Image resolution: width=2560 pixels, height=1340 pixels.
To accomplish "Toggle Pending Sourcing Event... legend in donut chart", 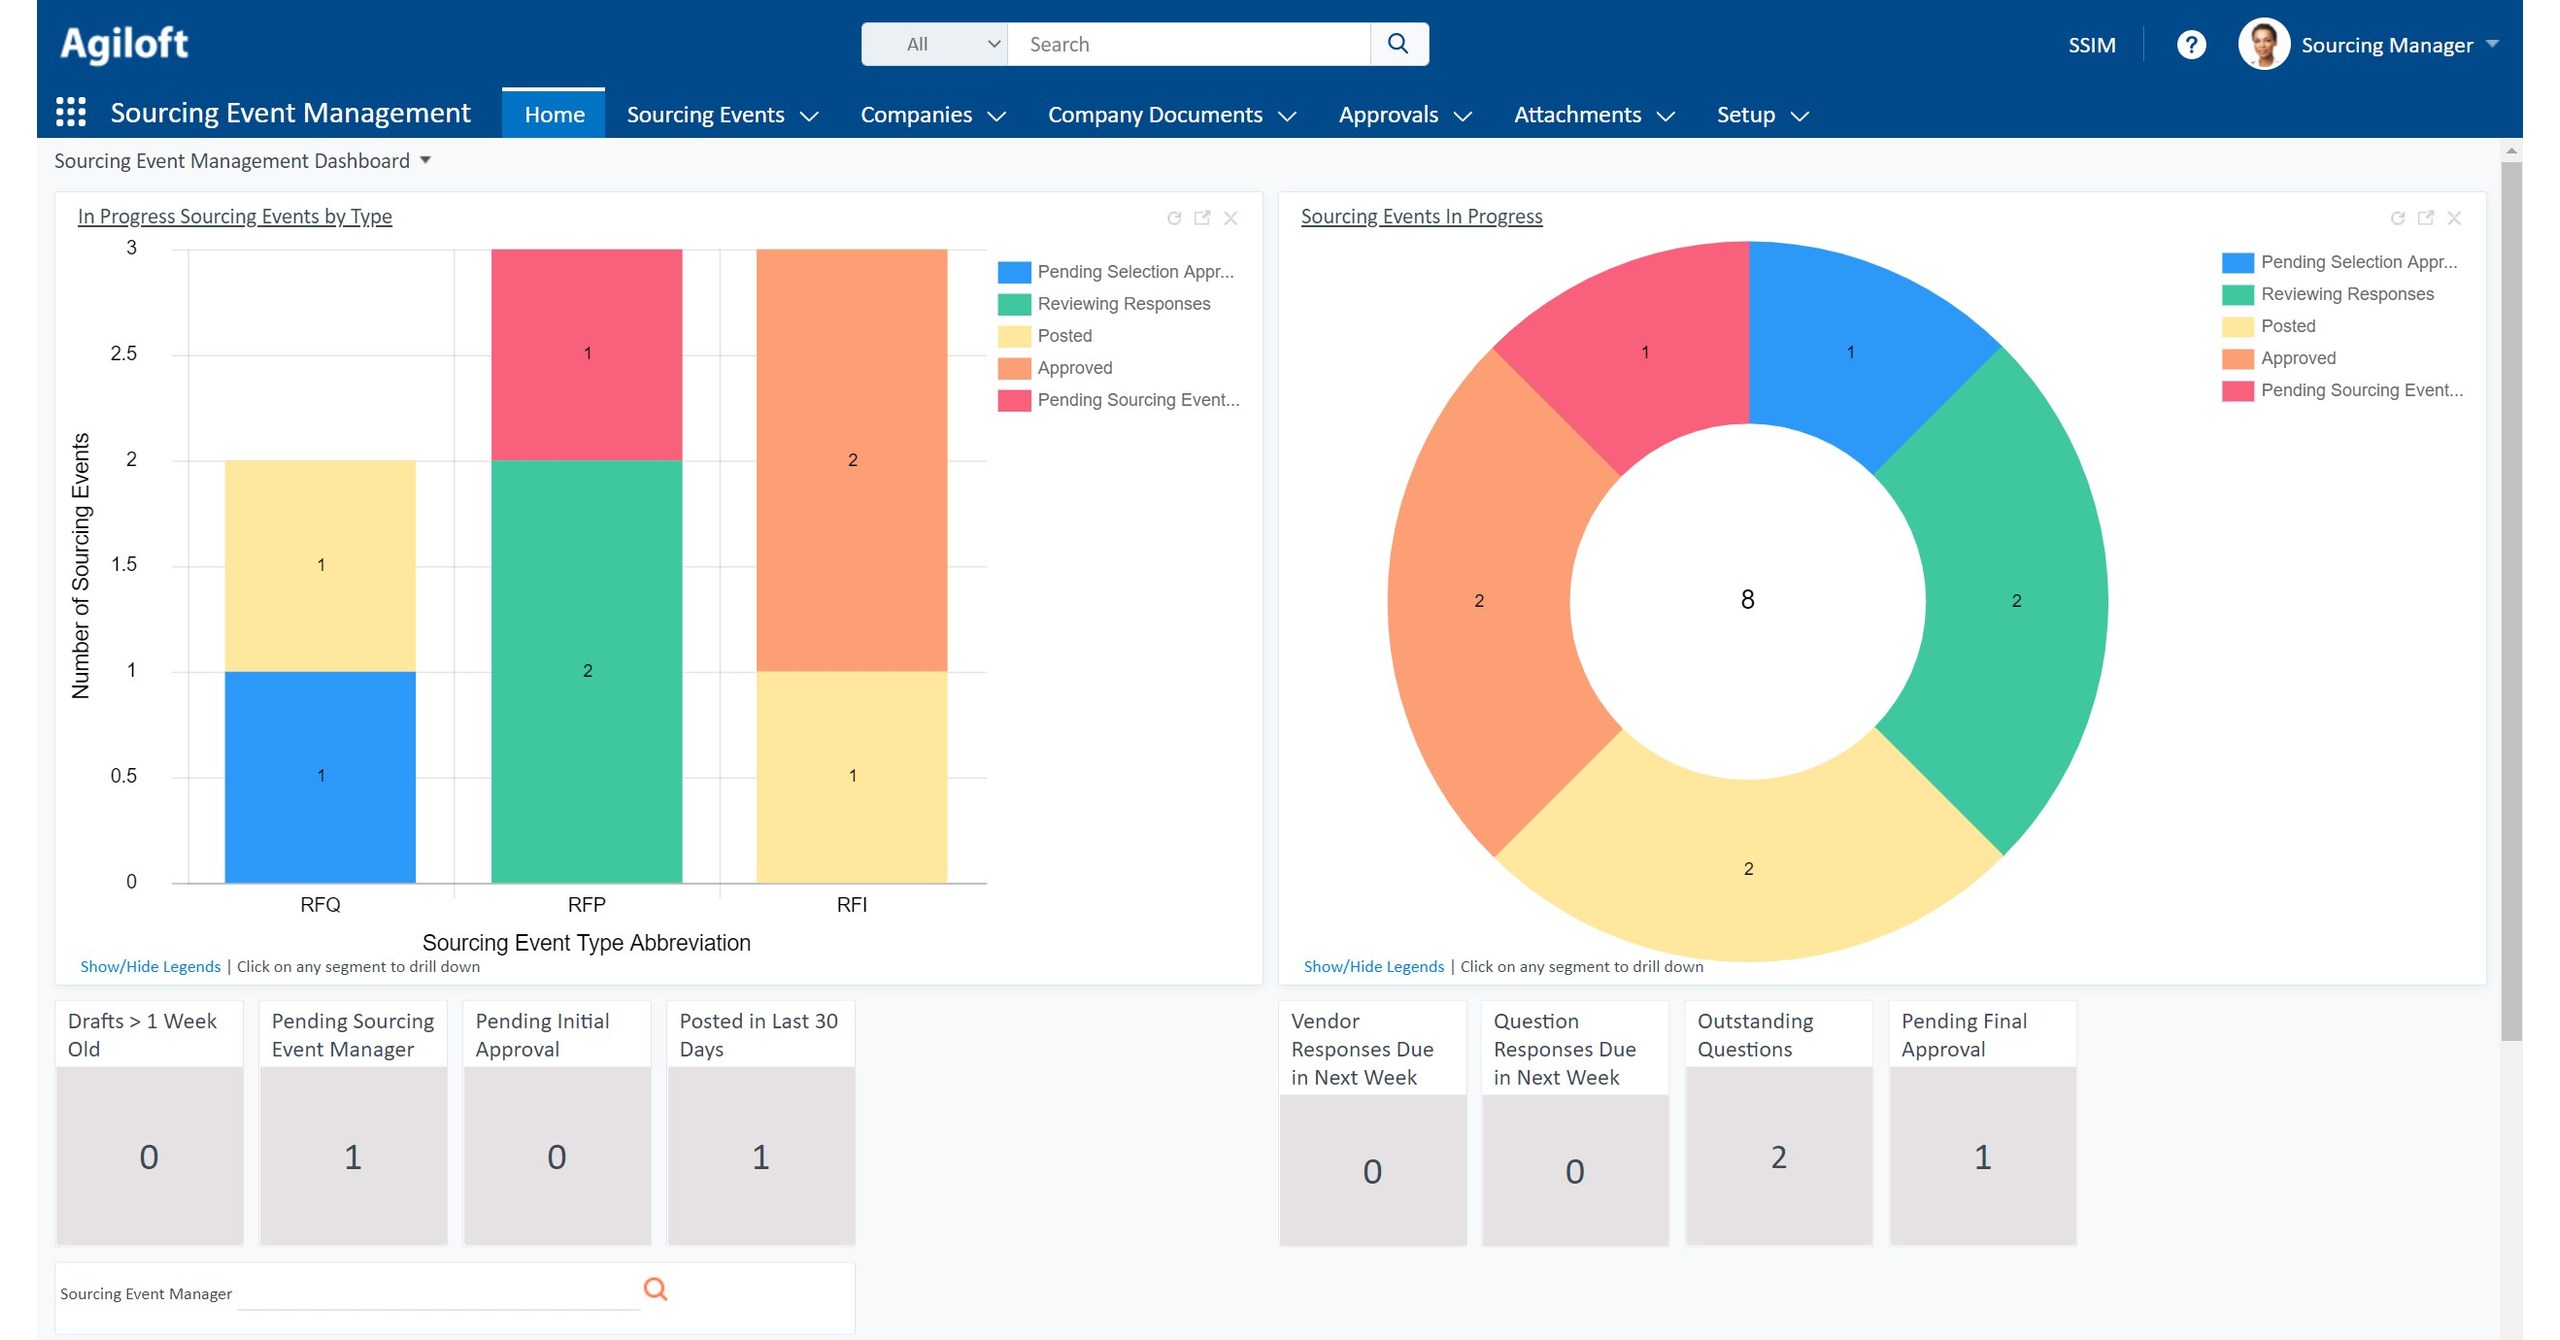I will (2341, 390).
